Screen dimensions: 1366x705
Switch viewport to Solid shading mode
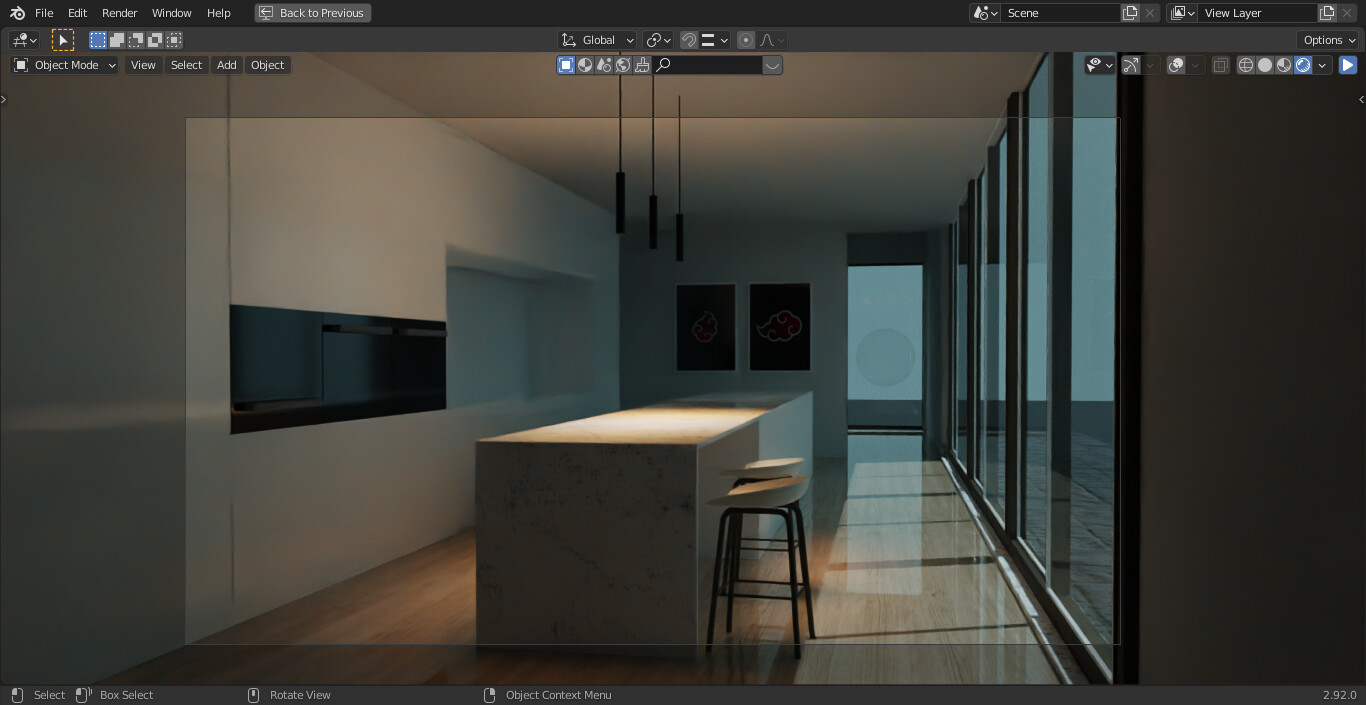1265,64
